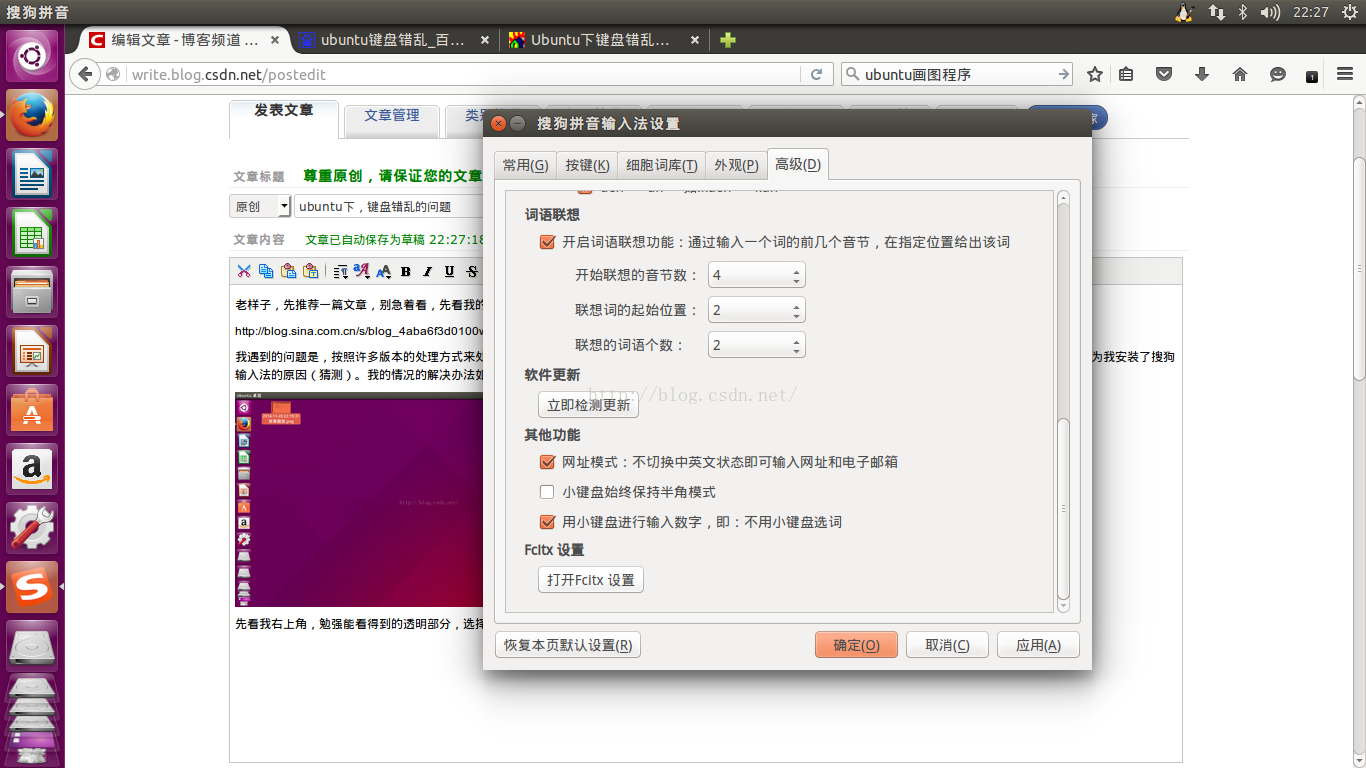Toggle Bold formatting in the editor
Screen dimensions: 1366x768
(x=406, y=271)
